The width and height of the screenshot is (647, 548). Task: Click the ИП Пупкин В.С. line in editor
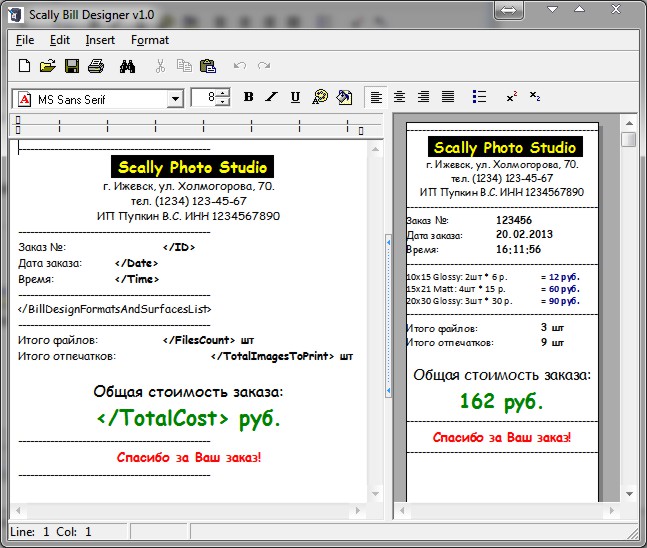189,216
